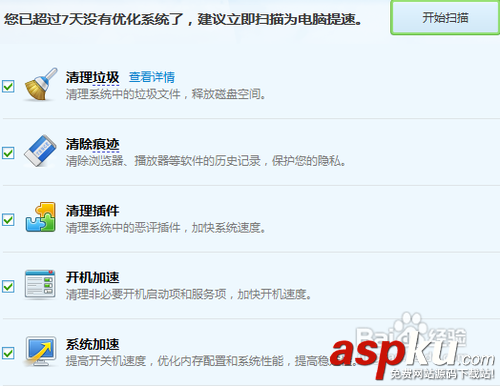Viewport: 500px width, 386px height.
Task: Click description 清理系统中的垃圾文件，释放磁盘空间
Action: pos(165,94)
